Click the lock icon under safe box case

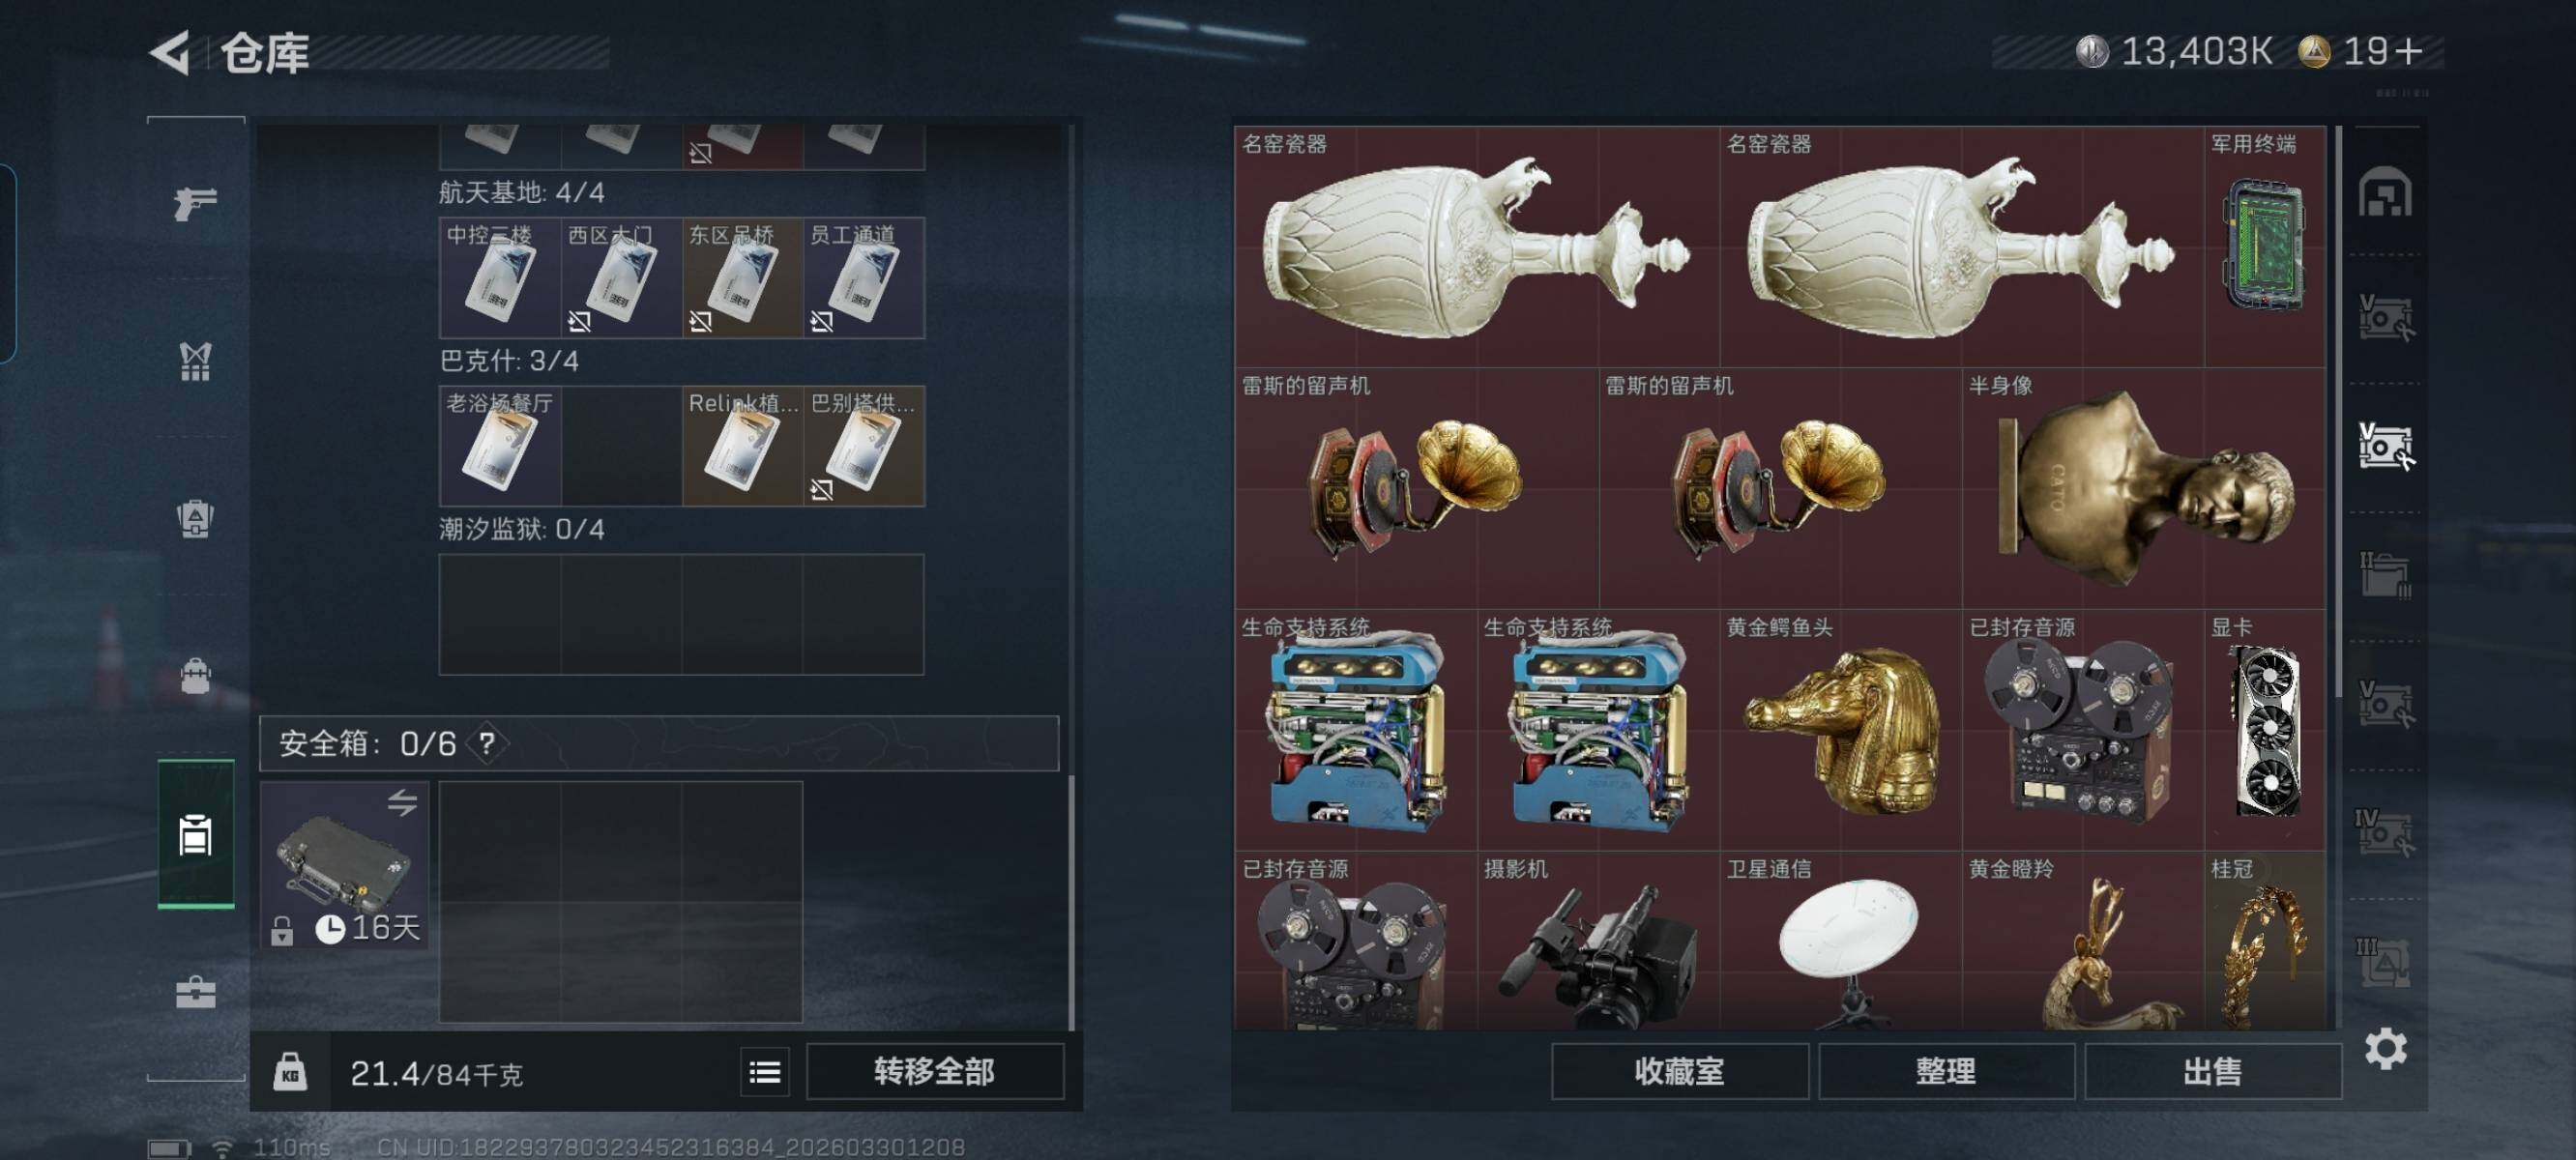pyautogui.click(x=282, y=930)
